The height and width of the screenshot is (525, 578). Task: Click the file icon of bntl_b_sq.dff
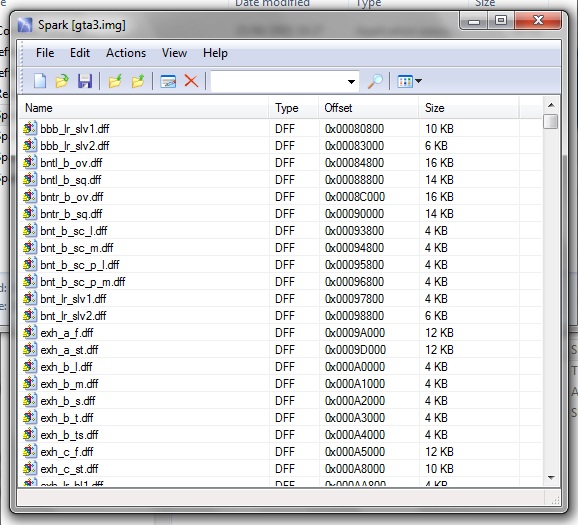click(x=30, y=179)
